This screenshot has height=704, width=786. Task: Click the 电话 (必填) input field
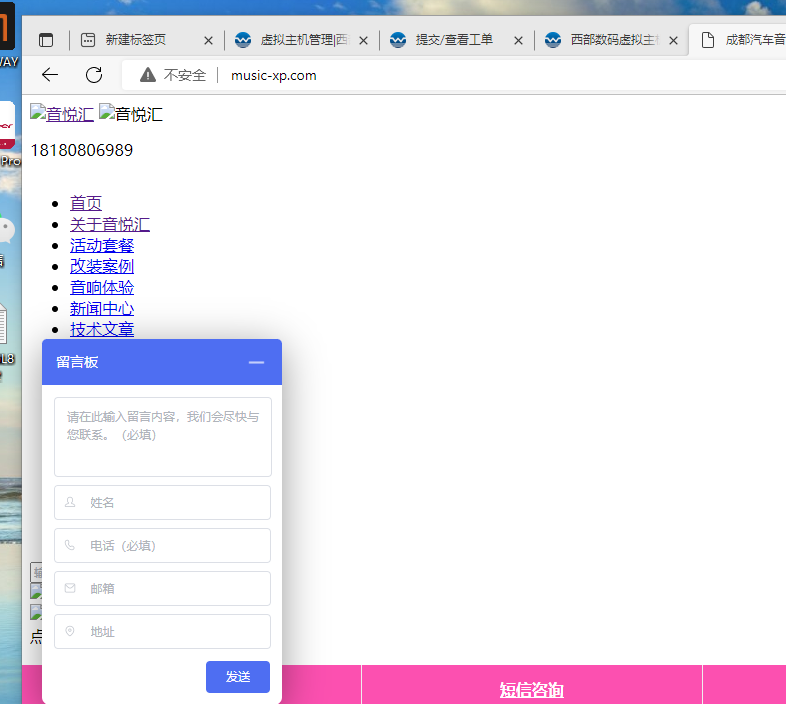point(162,545)
